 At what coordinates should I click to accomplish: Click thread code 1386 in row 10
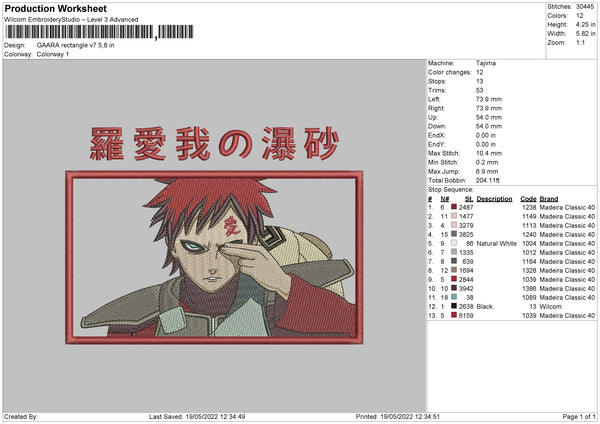529,289
